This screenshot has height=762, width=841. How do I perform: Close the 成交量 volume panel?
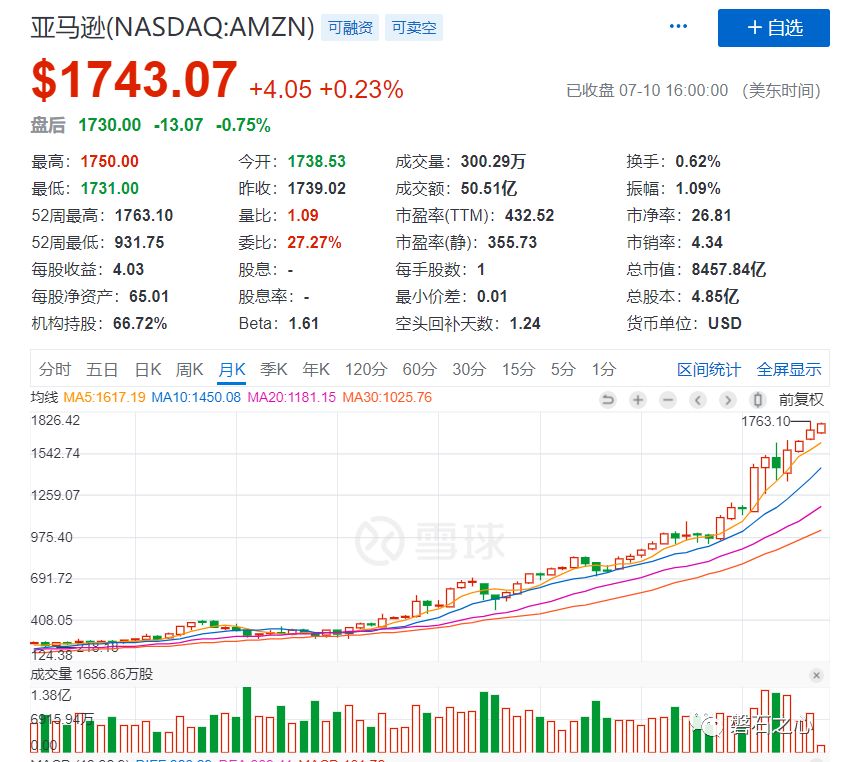[x=816, y=675]
